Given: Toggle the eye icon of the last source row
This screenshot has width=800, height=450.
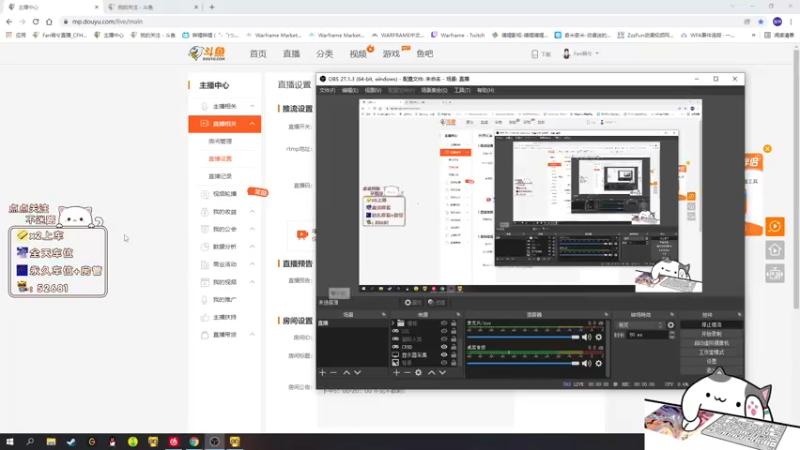Looking at the screenshot, I should coord(444,363).
